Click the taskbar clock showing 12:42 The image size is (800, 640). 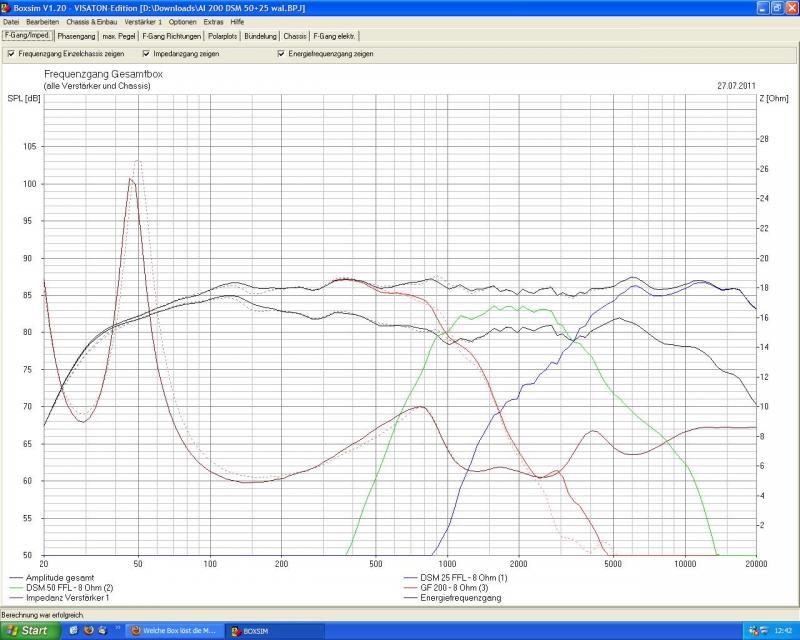[783, 631]
